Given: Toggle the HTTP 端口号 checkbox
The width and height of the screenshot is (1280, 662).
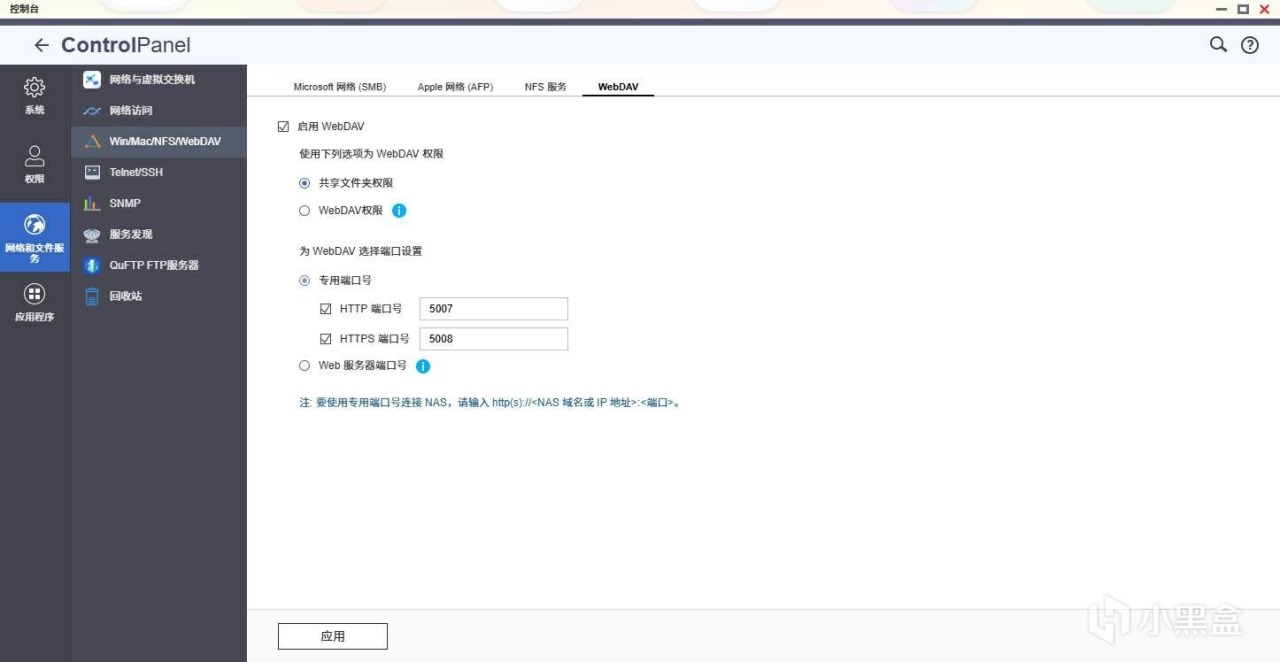Looking at the screenshot, I should click(326, 309).
